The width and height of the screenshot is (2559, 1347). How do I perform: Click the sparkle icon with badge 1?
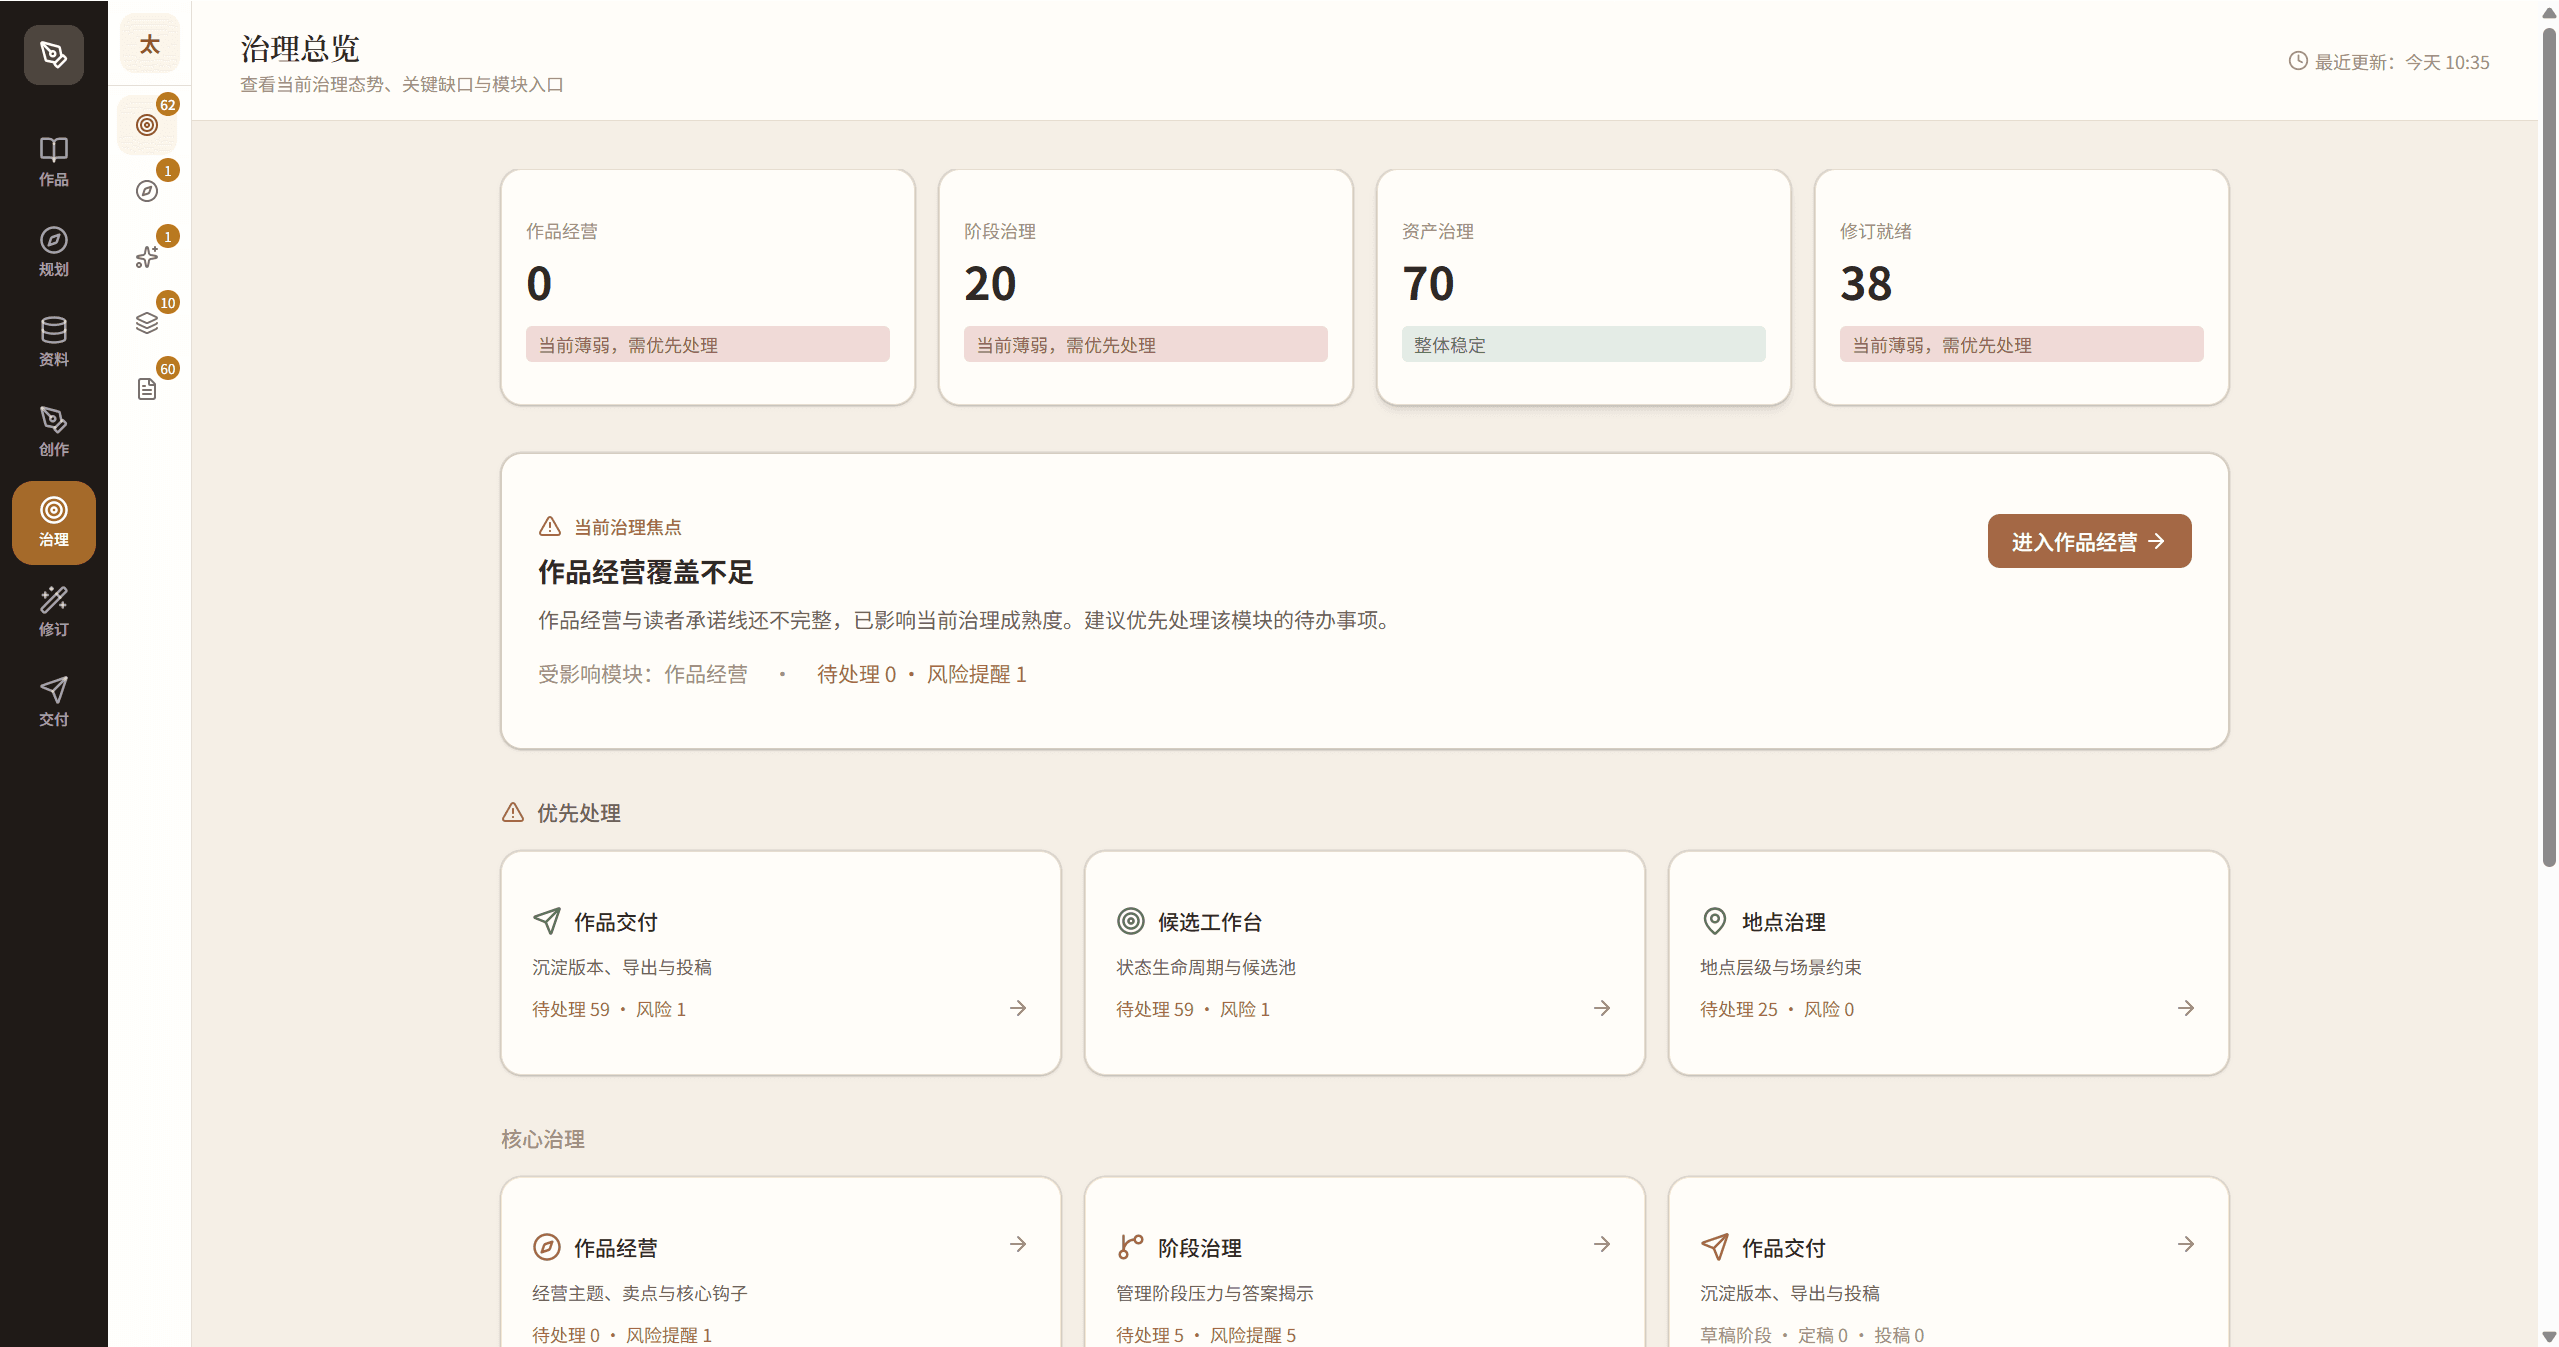[x=148, y=256]
